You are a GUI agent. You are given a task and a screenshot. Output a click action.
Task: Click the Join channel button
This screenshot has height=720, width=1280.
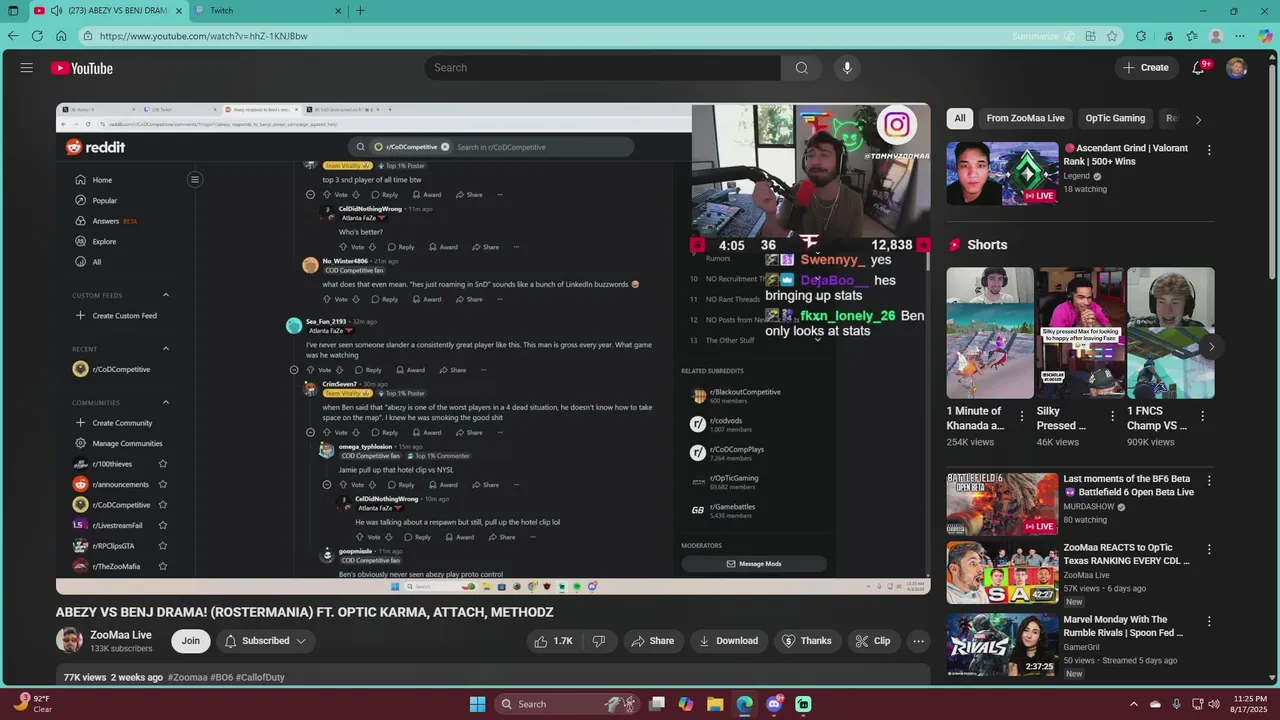(x=190, y=641)
